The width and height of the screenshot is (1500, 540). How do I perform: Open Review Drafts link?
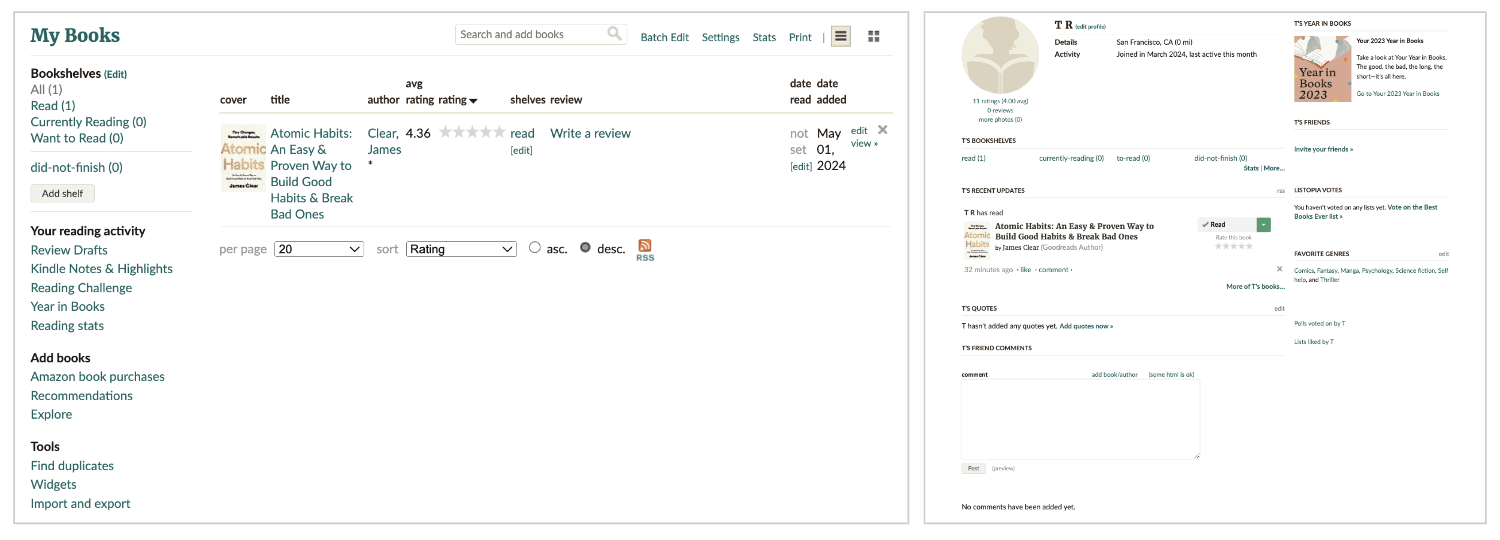[69, 250]
